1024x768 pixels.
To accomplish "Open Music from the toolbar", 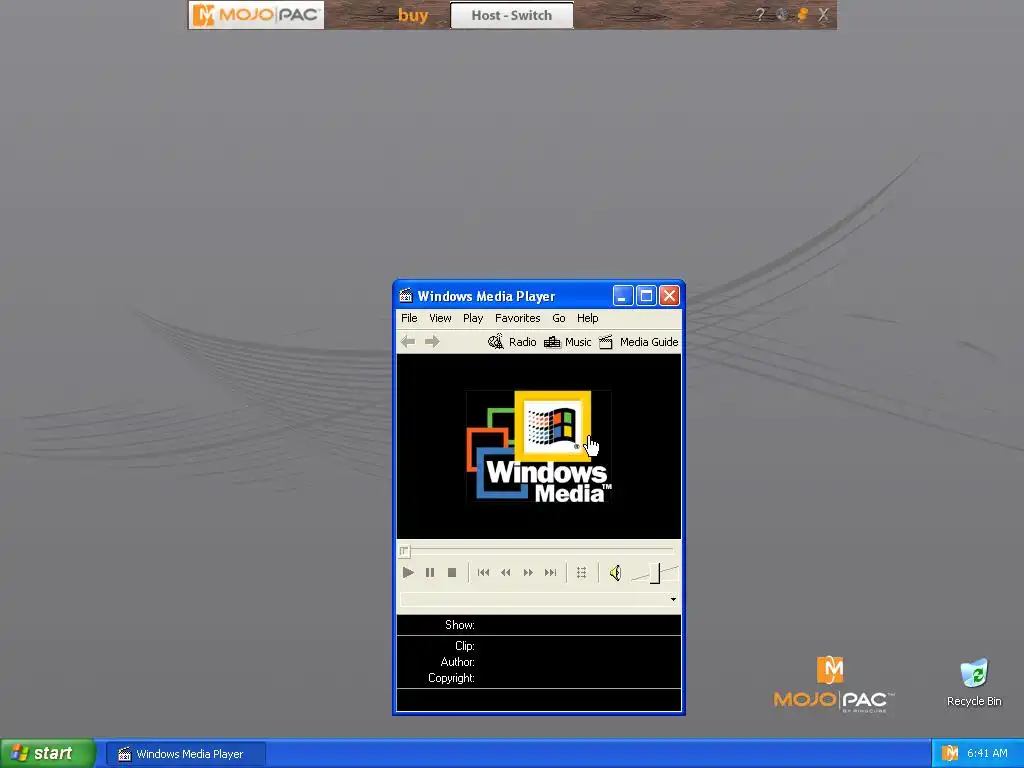I will pos(568,342).
